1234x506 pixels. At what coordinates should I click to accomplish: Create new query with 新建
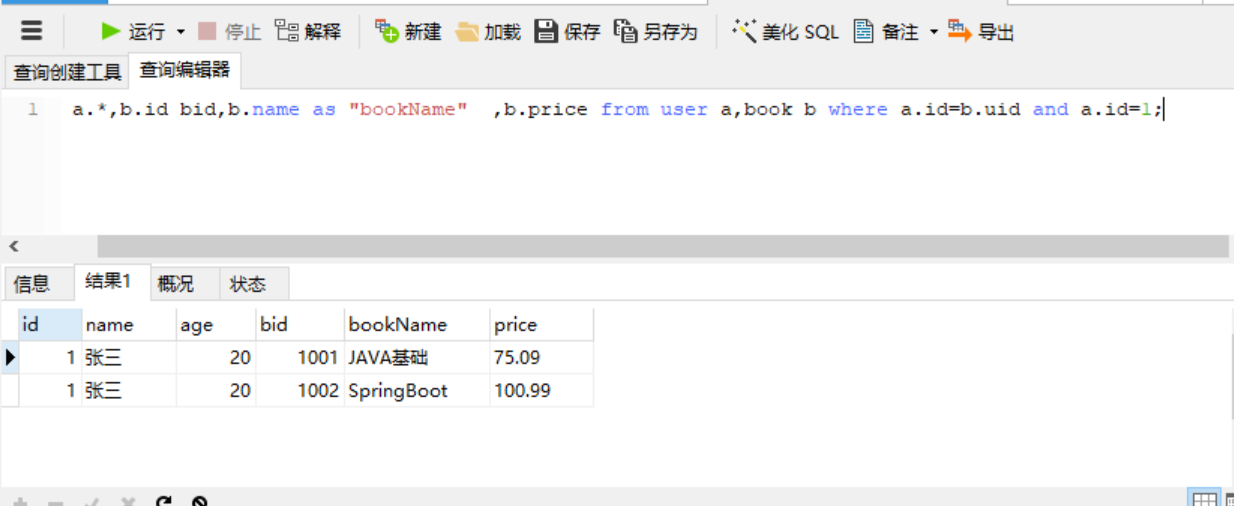click(x=408, y=32)
